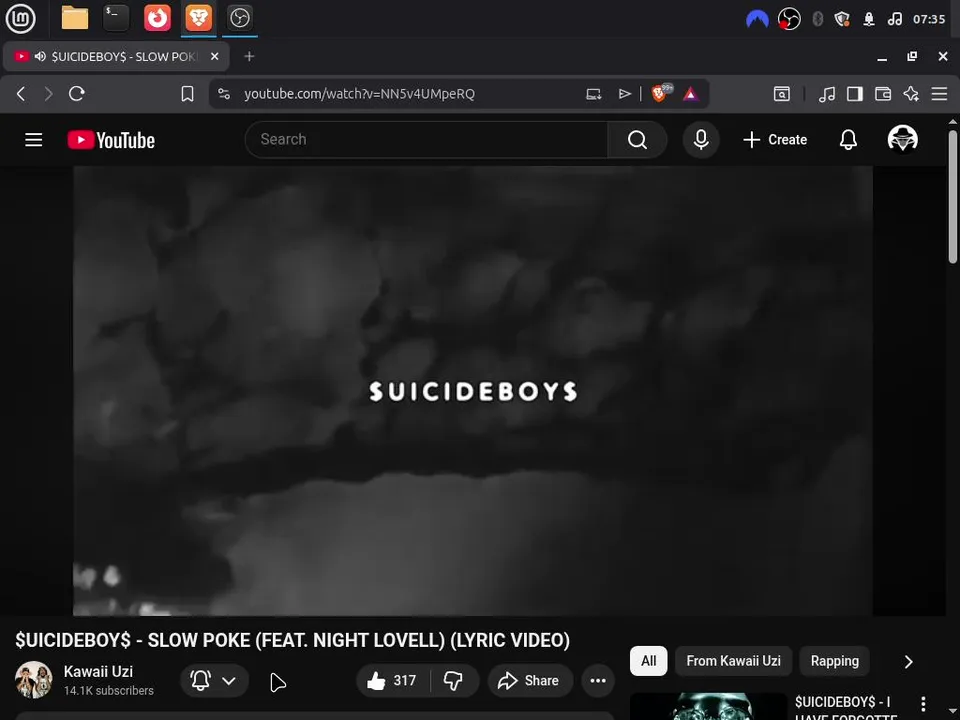Toggle the browser sidebar panel
The image size is (960, 720).
[855, 94]
